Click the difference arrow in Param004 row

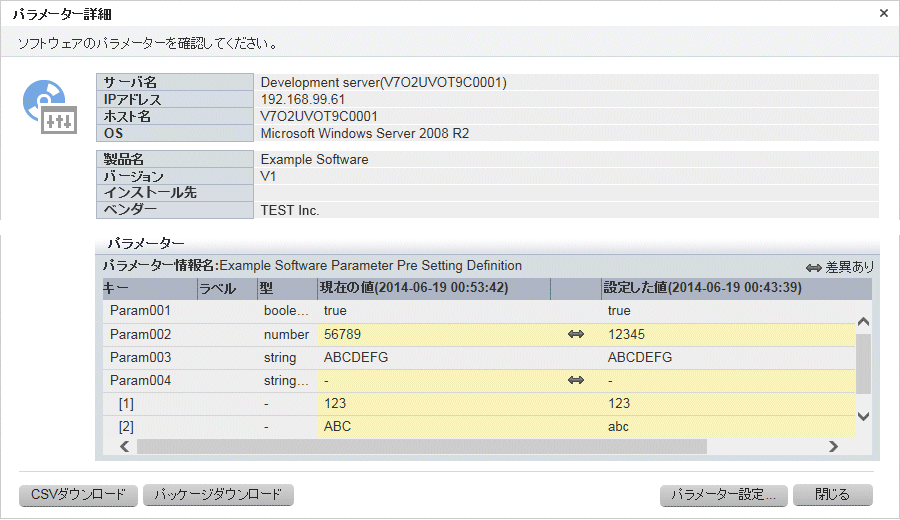[x=576, y=380]
